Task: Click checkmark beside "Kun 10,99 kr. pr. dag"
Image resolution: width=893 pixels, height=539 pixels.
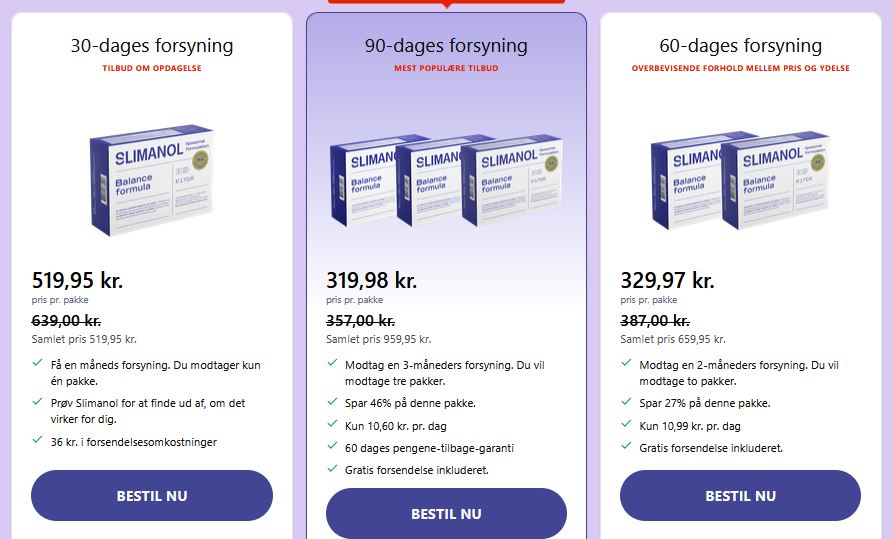Action: click(626, 424)
